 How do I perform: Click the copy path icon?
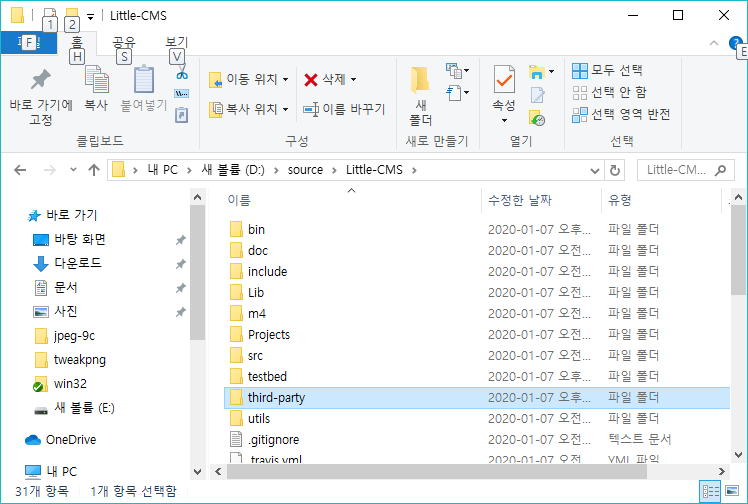click(182, 93)
